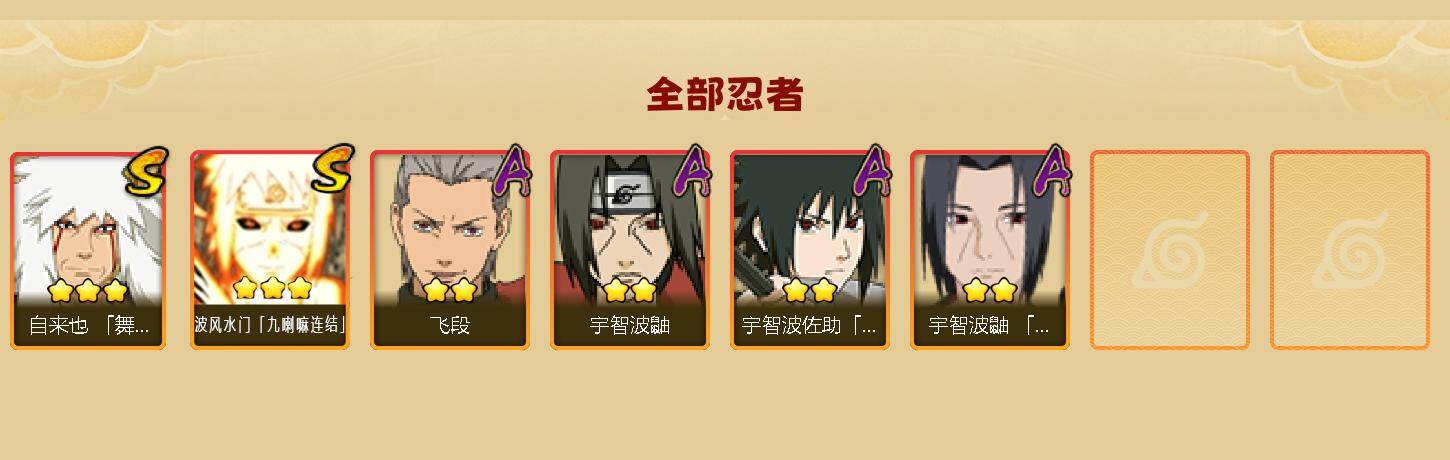The height and width of the screenshot is (460, 1450).
Task: Click the two stars on the 宇智波佐助 card
Action: [808, 291]
